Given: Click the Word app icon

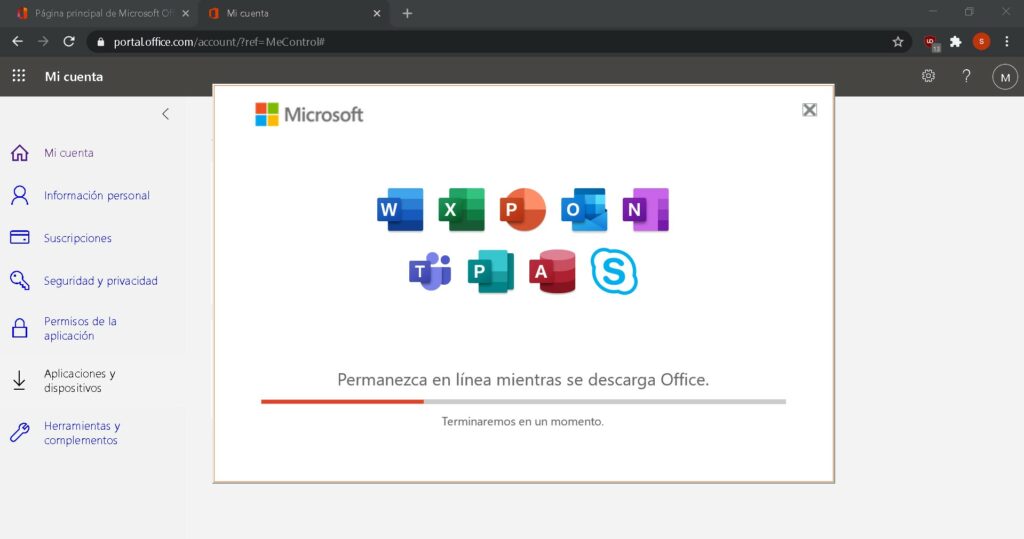Looking at the screenshot, I should 400,210.
